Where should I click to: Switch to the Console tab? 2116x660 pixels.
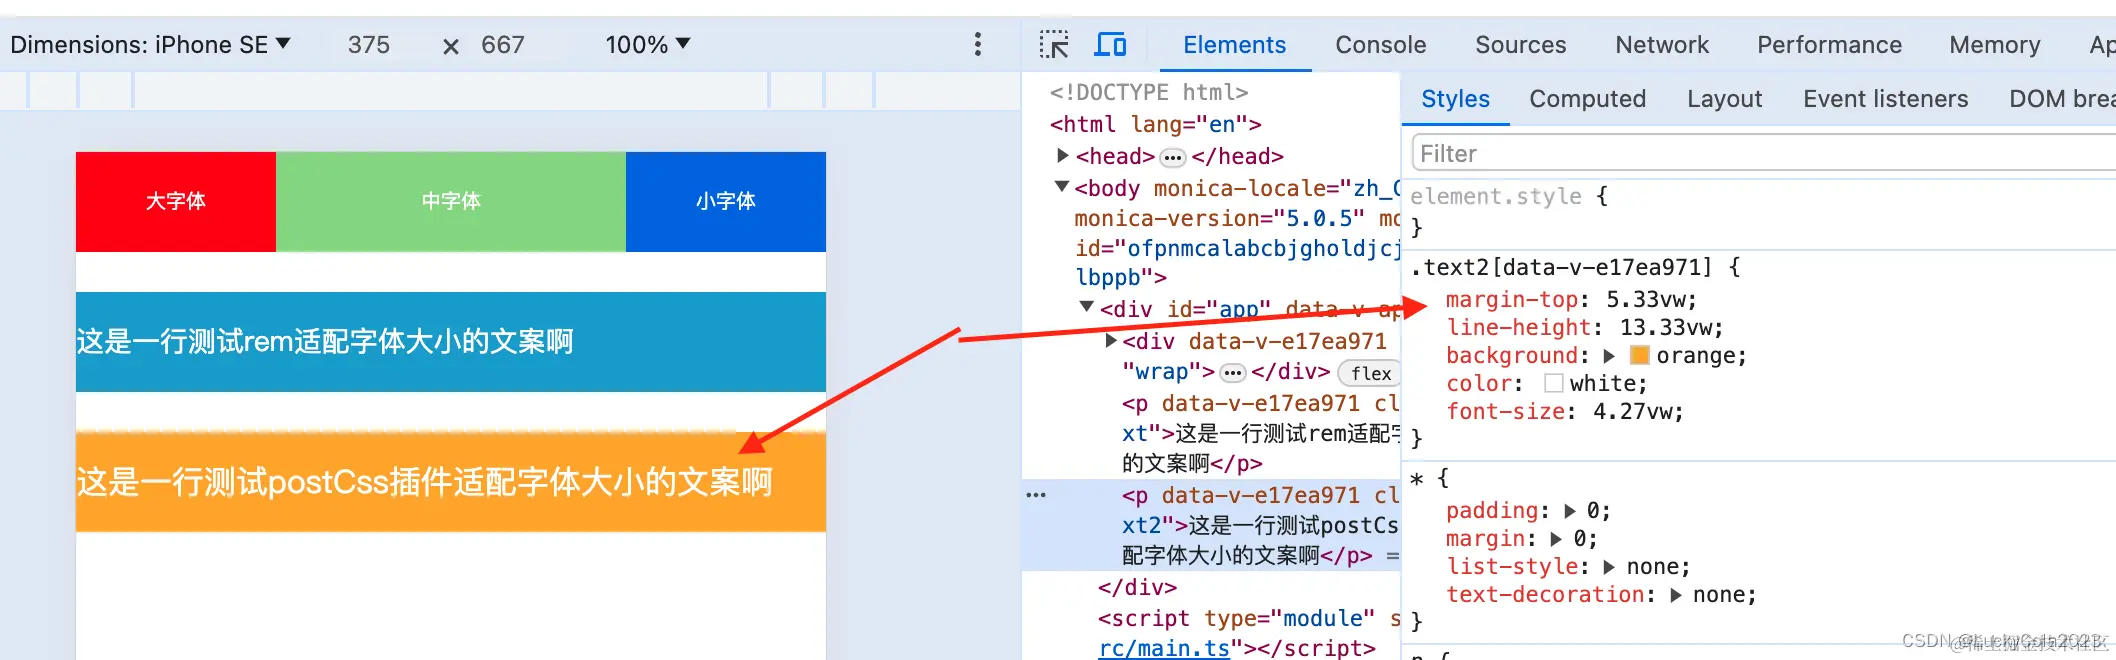(x=1380, y=45)
